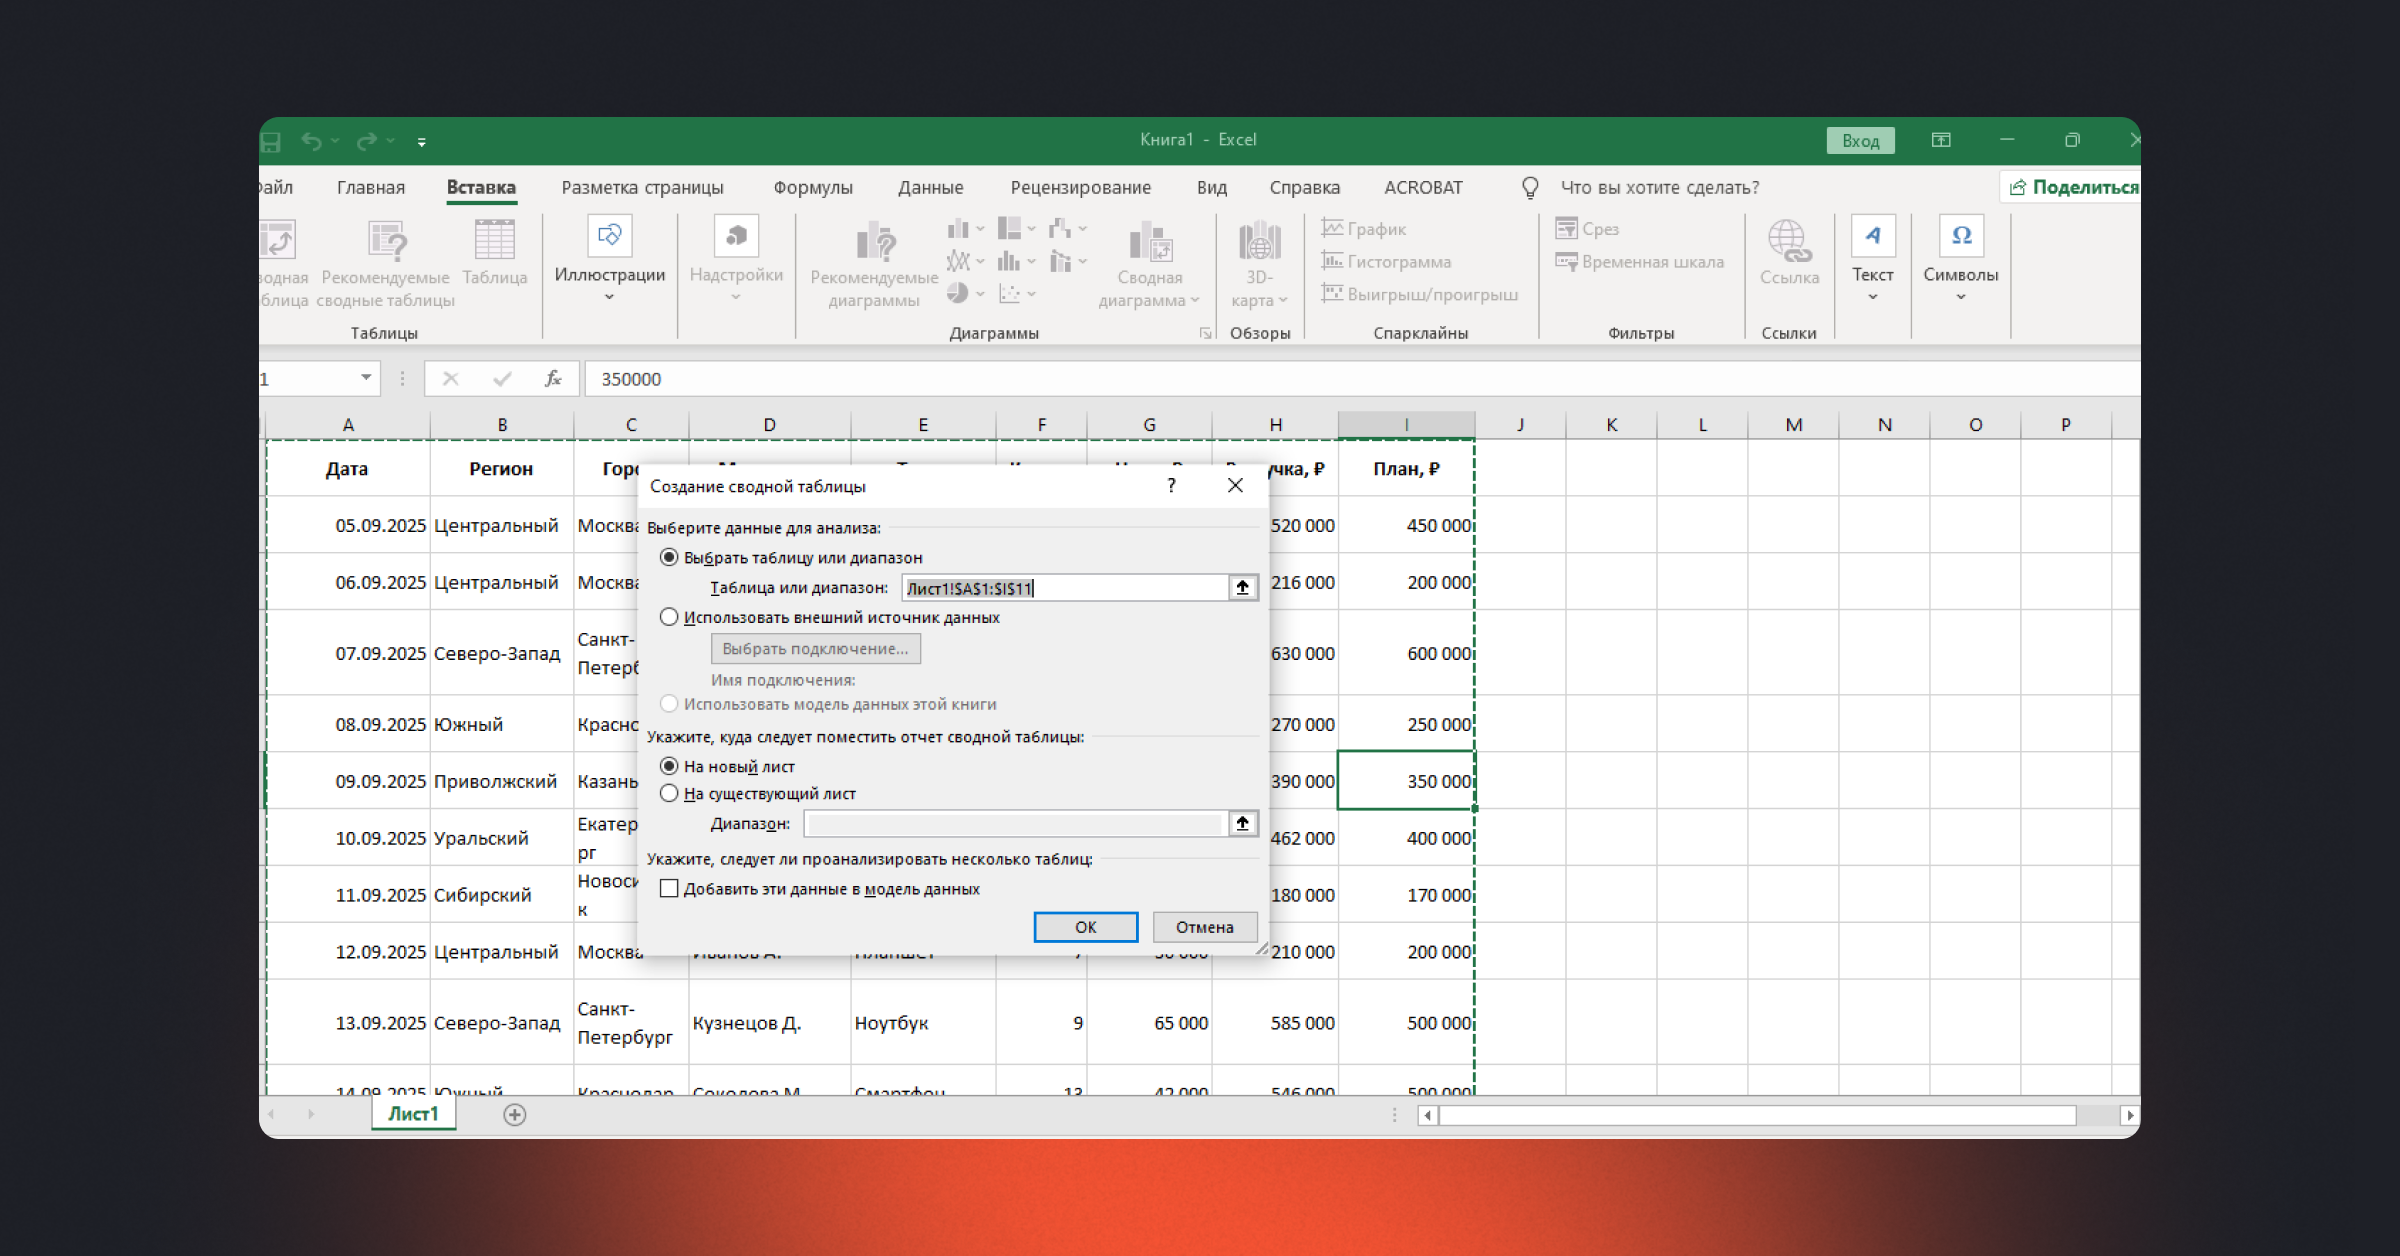Open the redo dropdown arrow
The width and height of the screenshot is (2400, 1256).
(391, 141)
